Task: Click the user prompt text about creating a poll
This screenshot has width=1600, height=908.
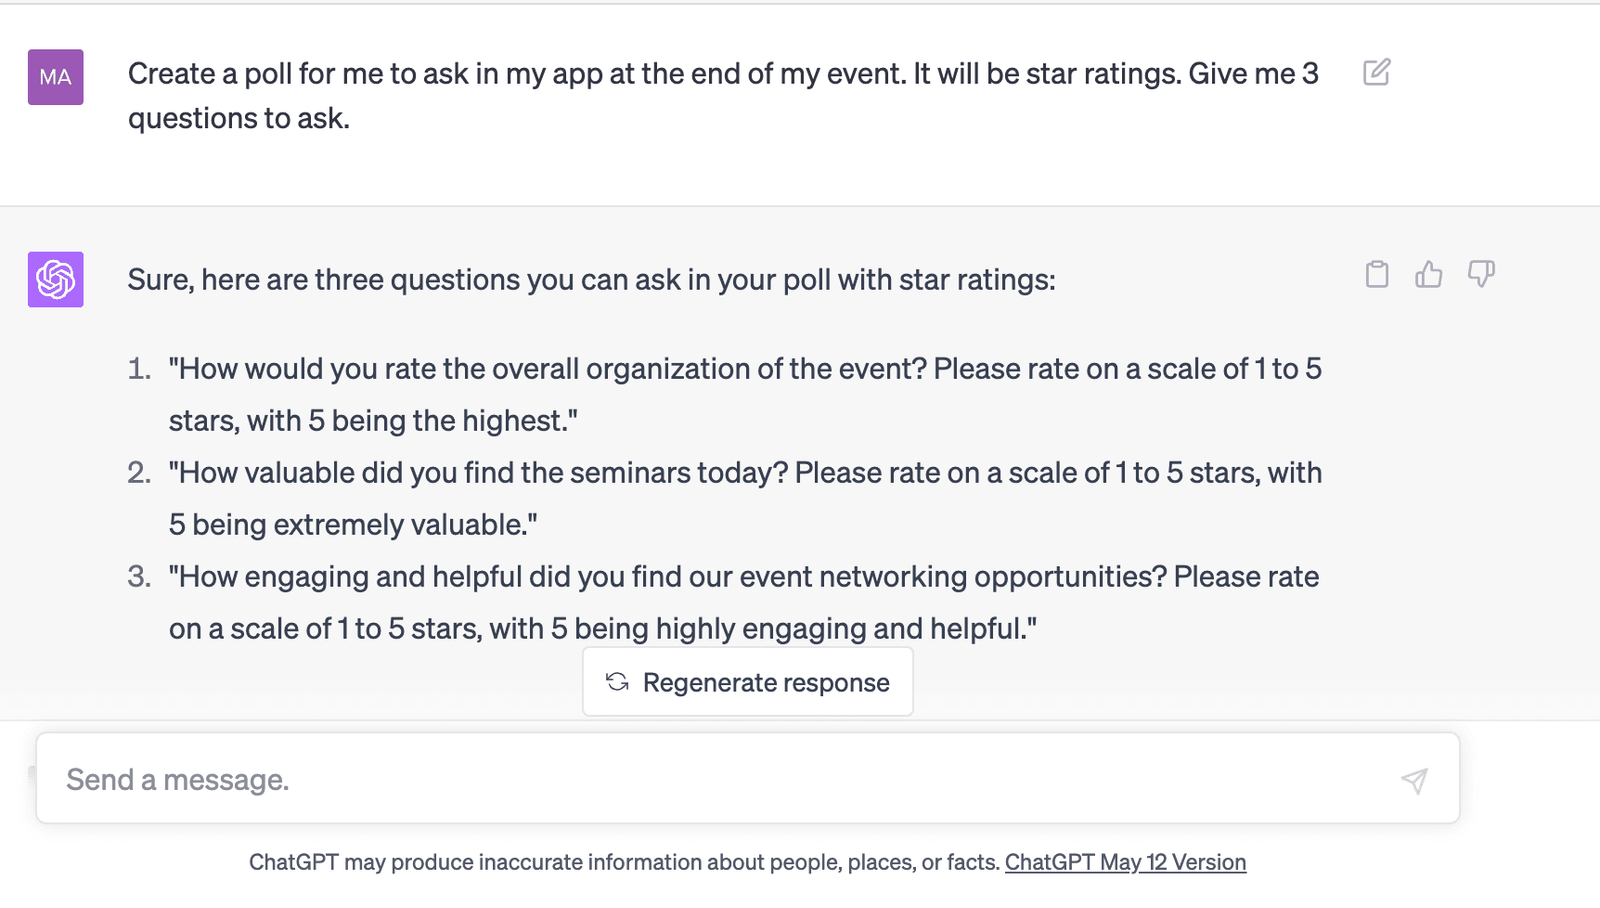Action: click(723, 96)
